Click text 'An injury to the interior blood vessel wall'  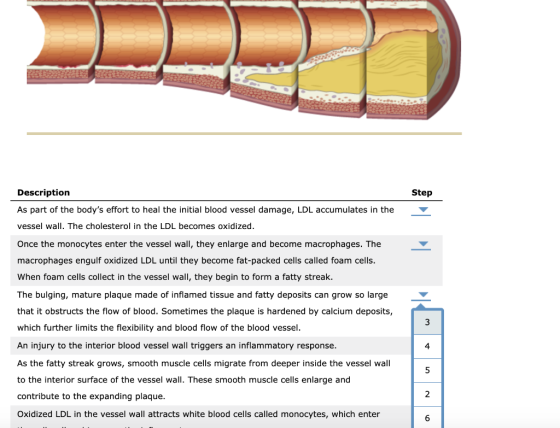(102, 346)
